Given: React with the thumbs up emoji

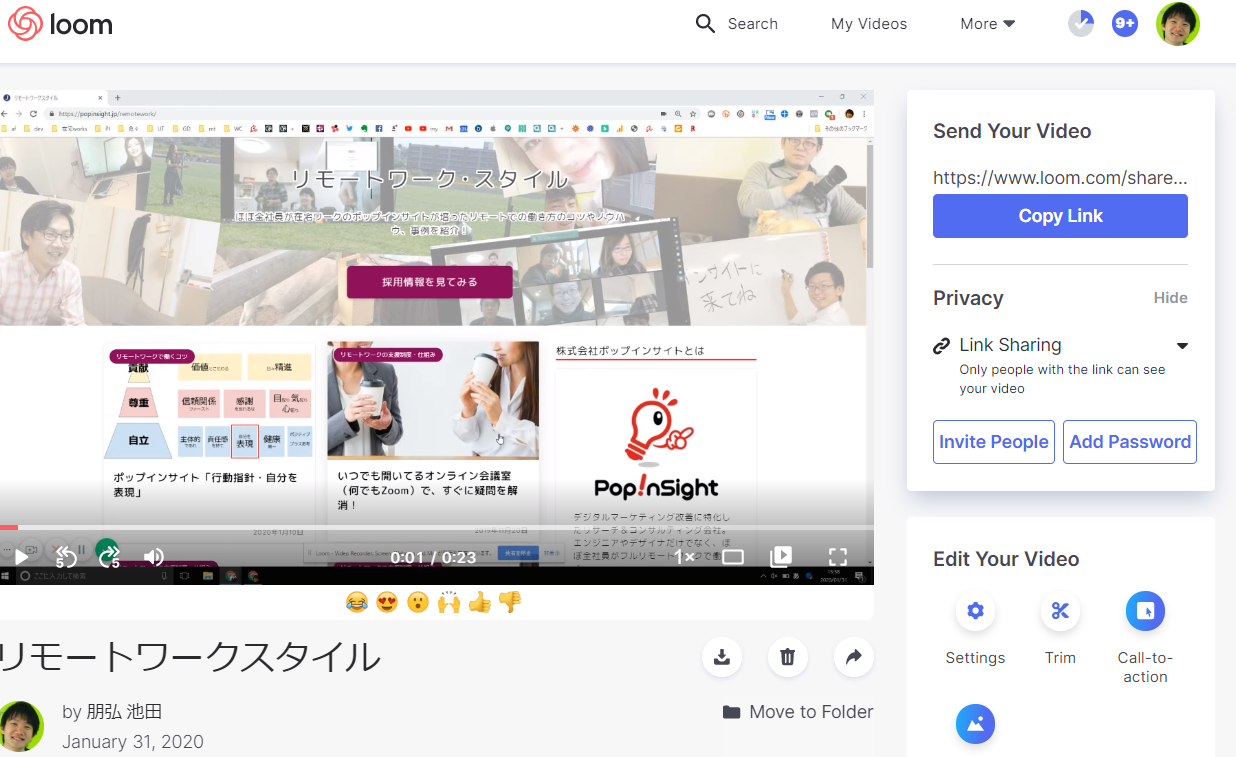Looking at the screenshot, I should point(479,602).
